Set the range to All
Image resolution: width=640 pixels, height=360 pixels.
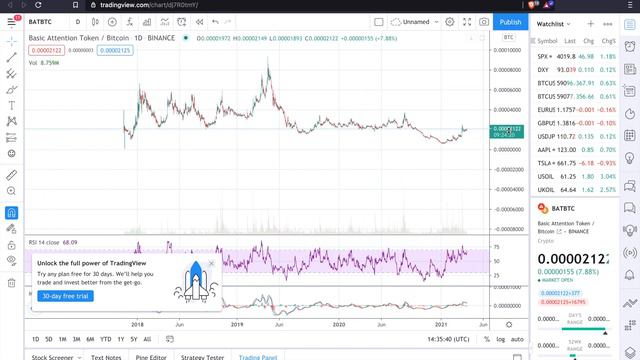click(x=147, y=339)
